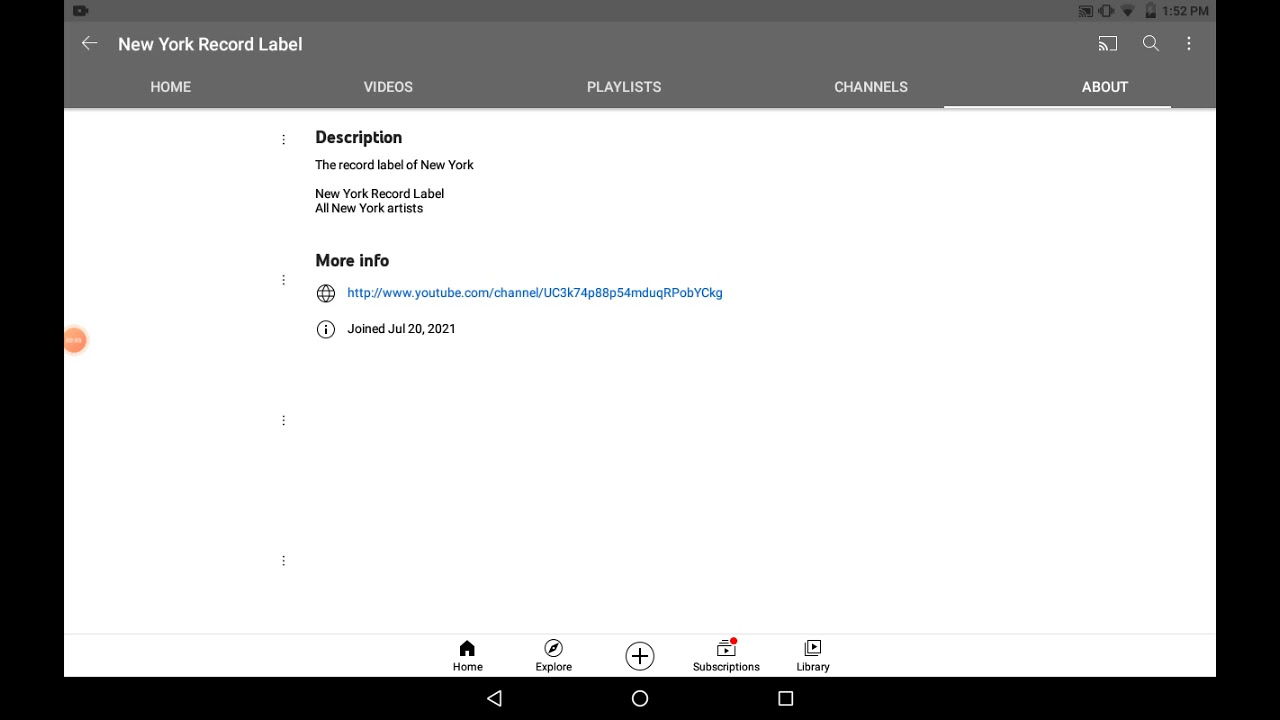Tap the camera recording icon in status bar
Screen dimensions: 1280x720
coord(81,11)
